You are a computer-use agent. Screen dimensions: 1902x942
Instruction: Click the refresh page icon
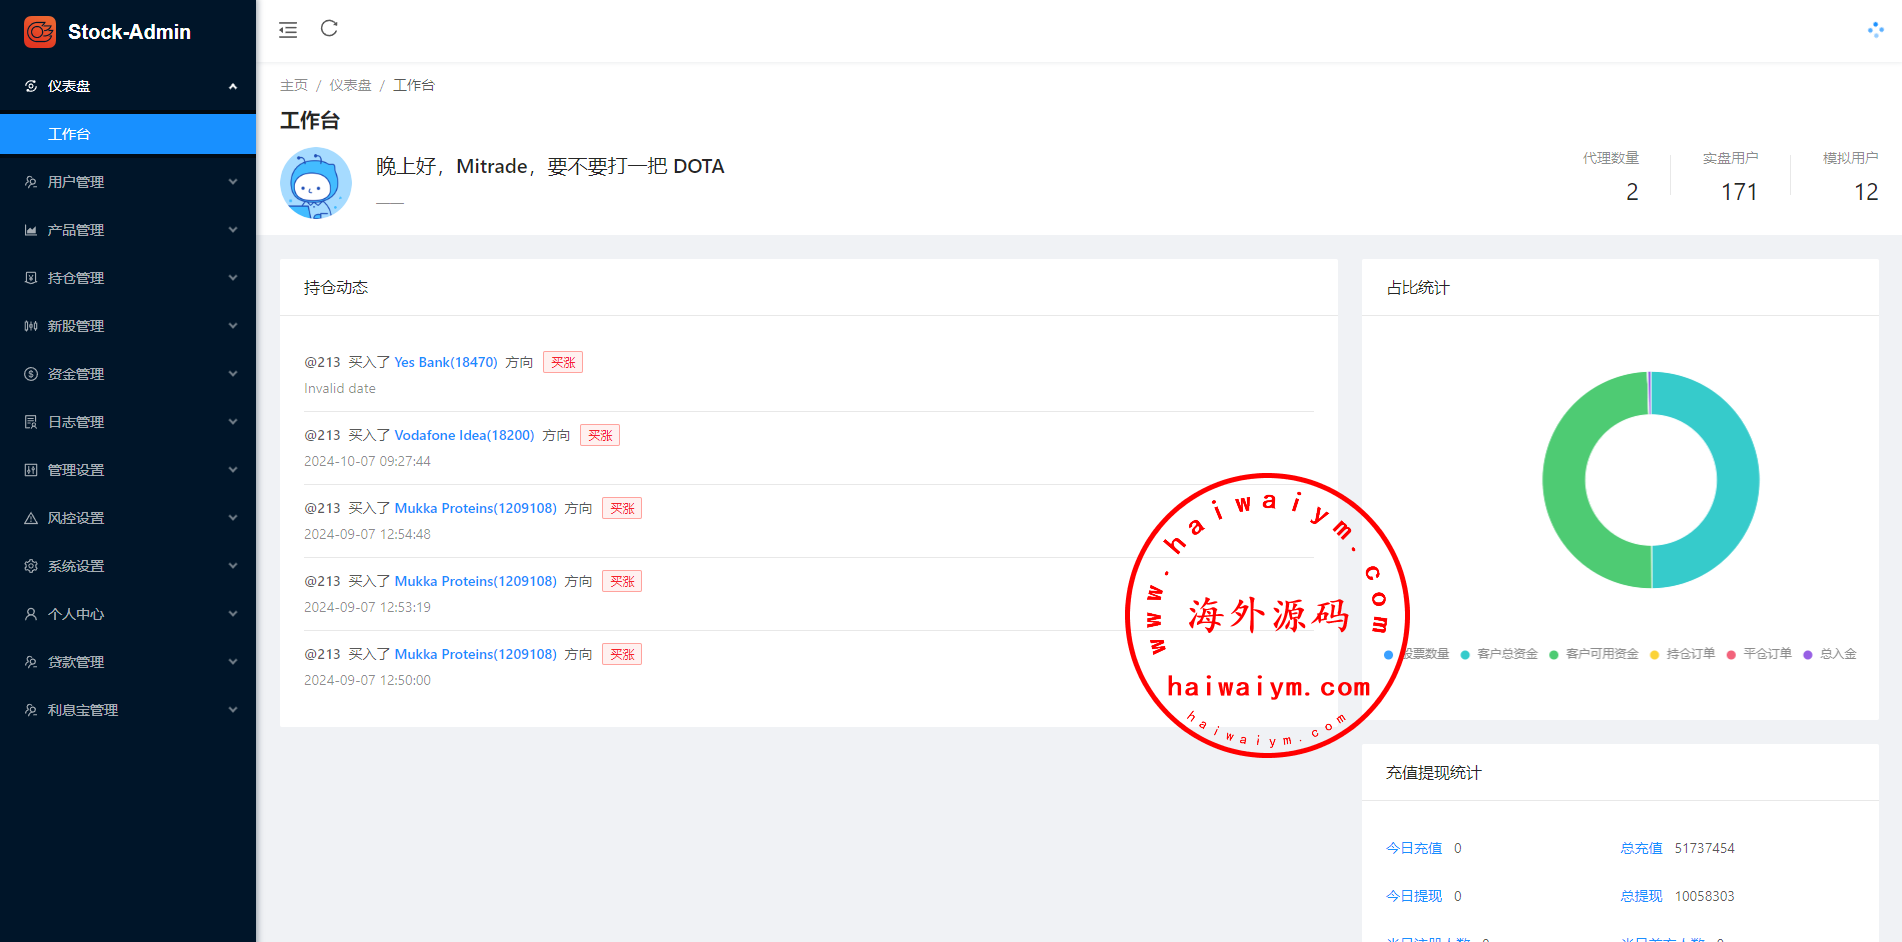[x=329, y=29]
